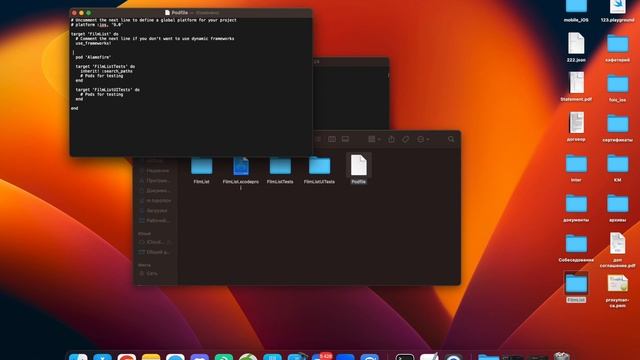Switch Finder to gallery view

click(x=345, y=139)
